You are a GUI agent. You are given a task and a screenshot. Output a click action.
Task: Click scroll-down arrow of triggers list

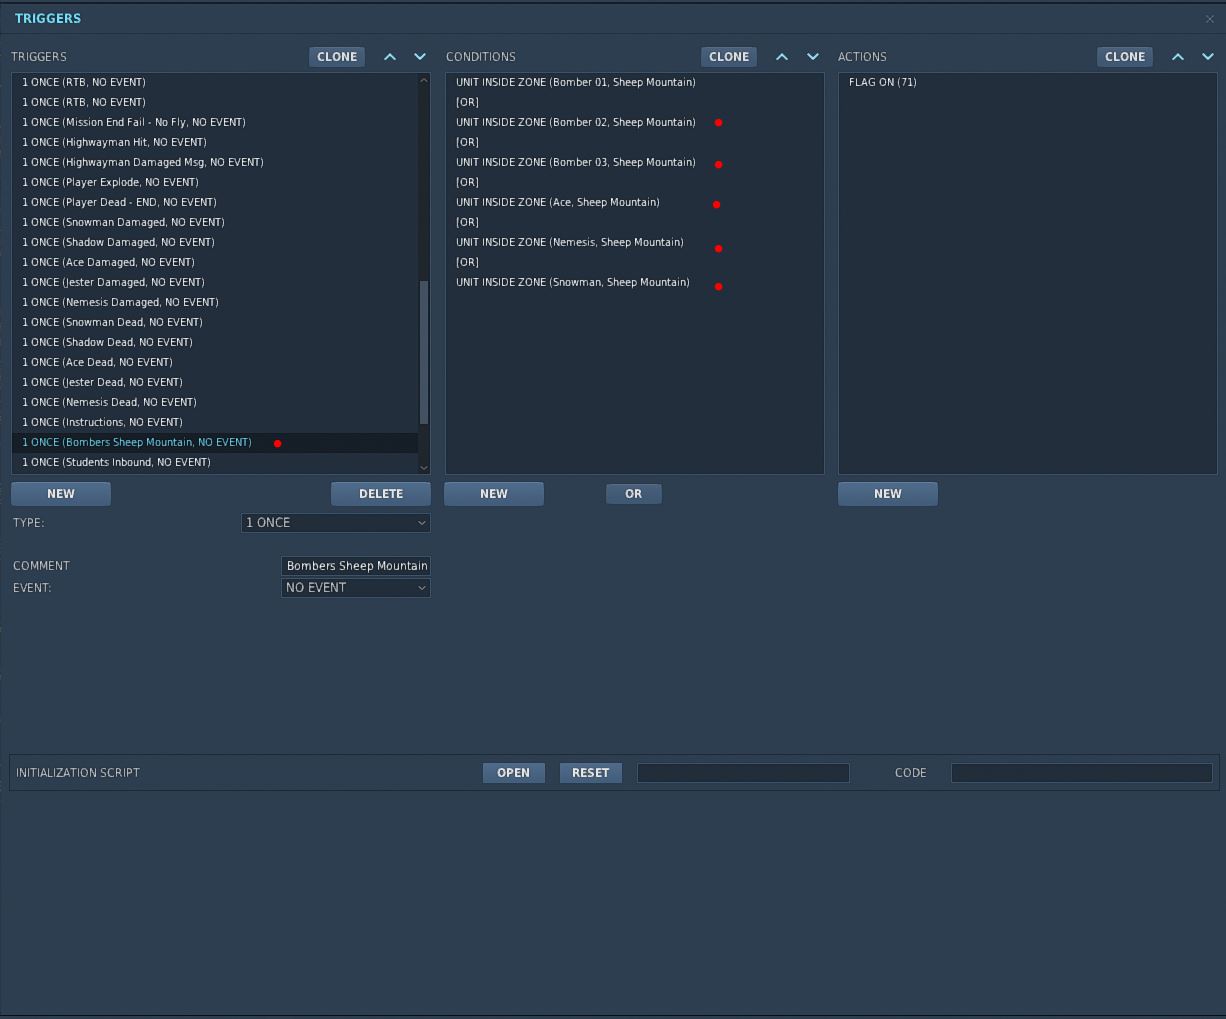pos(424,467)
